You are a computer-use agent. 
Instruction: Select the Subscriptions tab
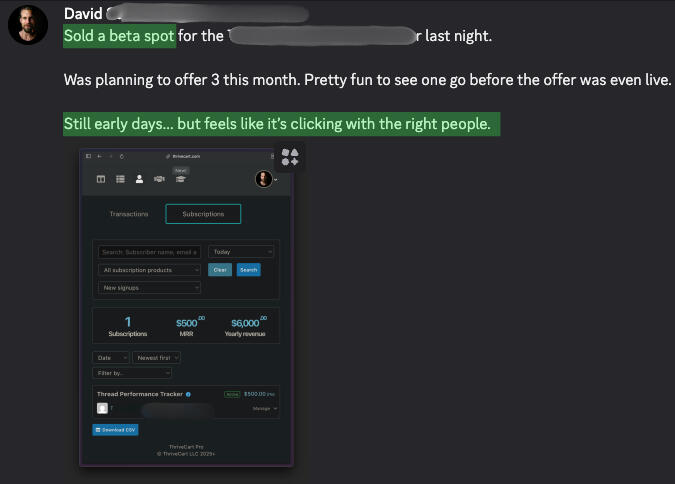click(x=203, y=214)
